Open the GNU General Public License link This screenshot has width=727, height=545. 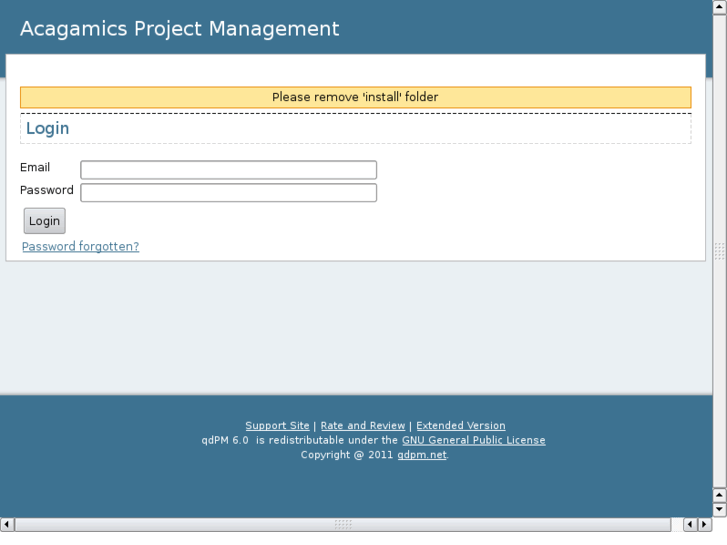click(x=473, y=440)
